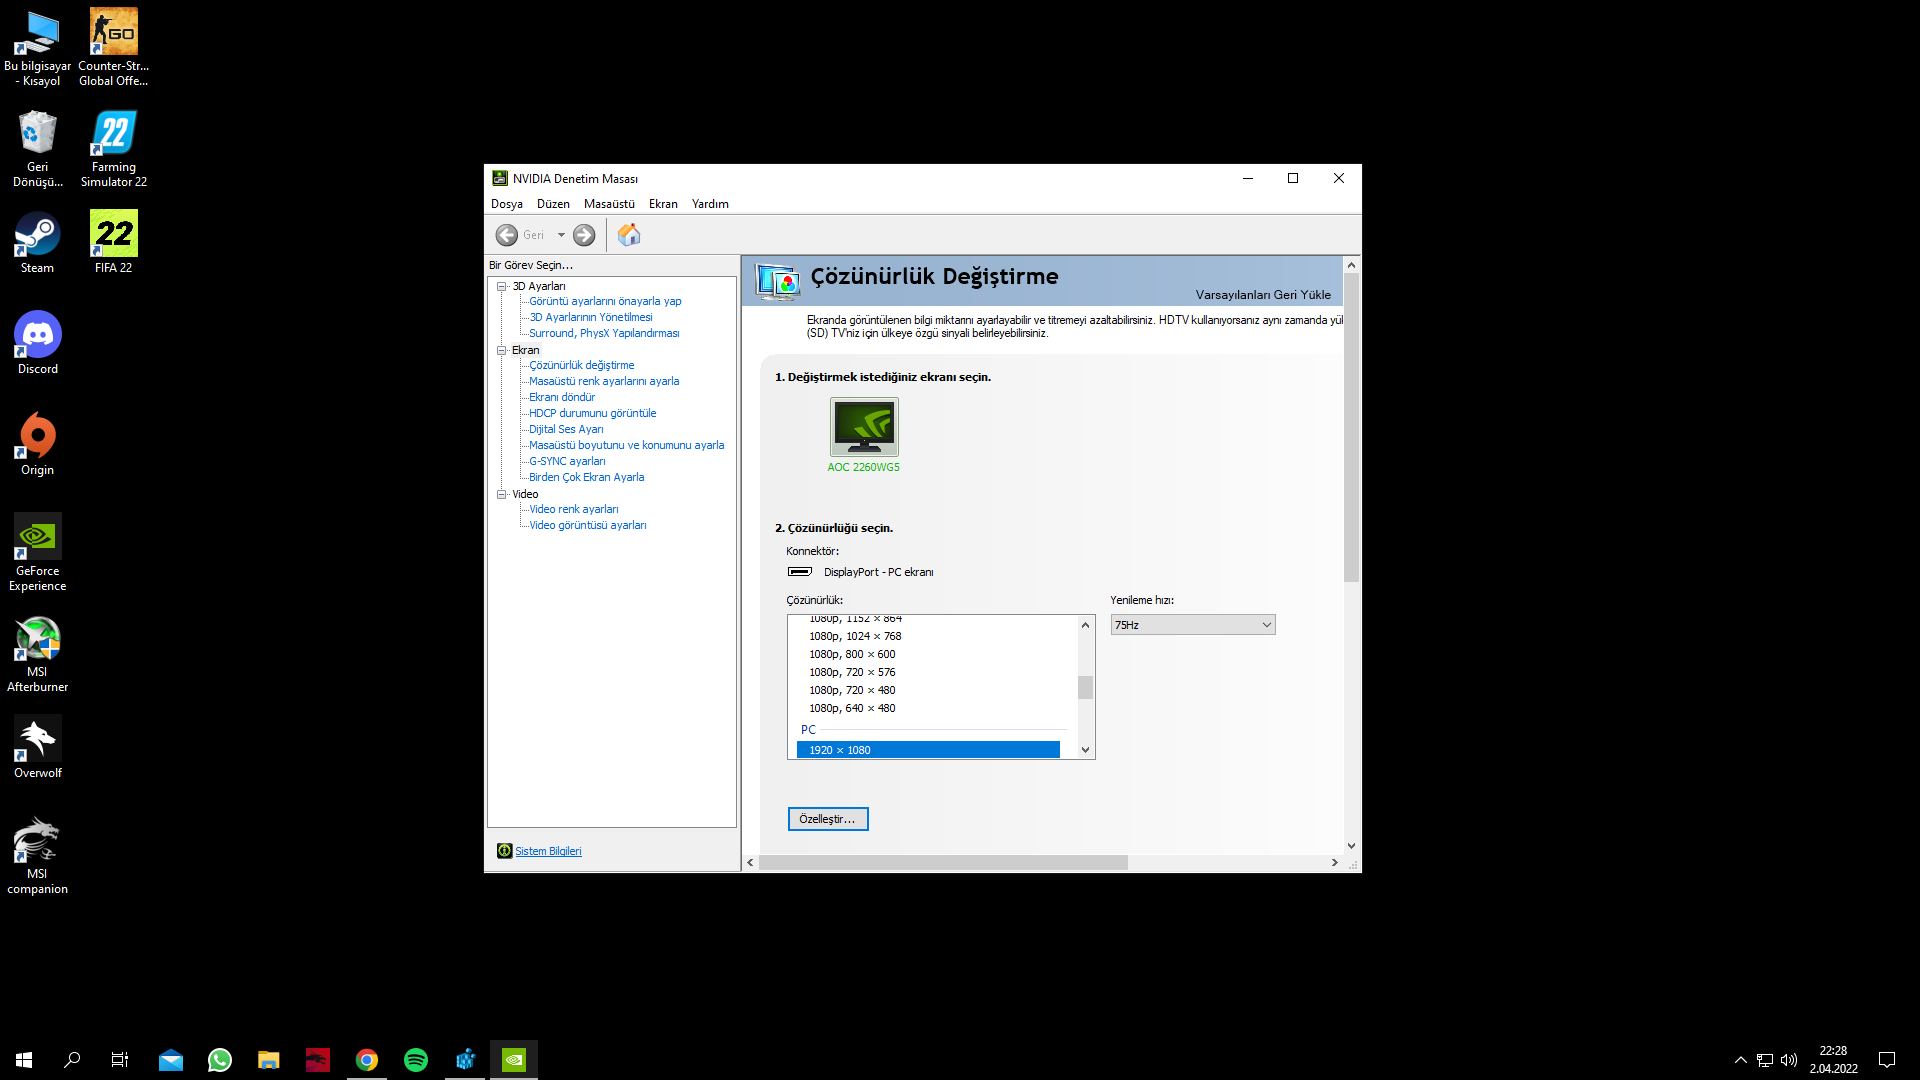The width and height of the screenshot is (1920, 1080).
Task: Select Masaüstü boyutunu ve konumunu ayarla
Action: (x=626, y=445)
